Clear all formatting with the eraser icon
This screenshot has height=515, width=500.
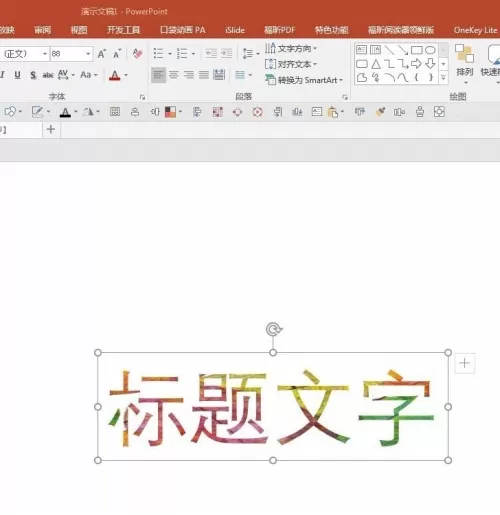pyautogui.click(x=137, y=53)
